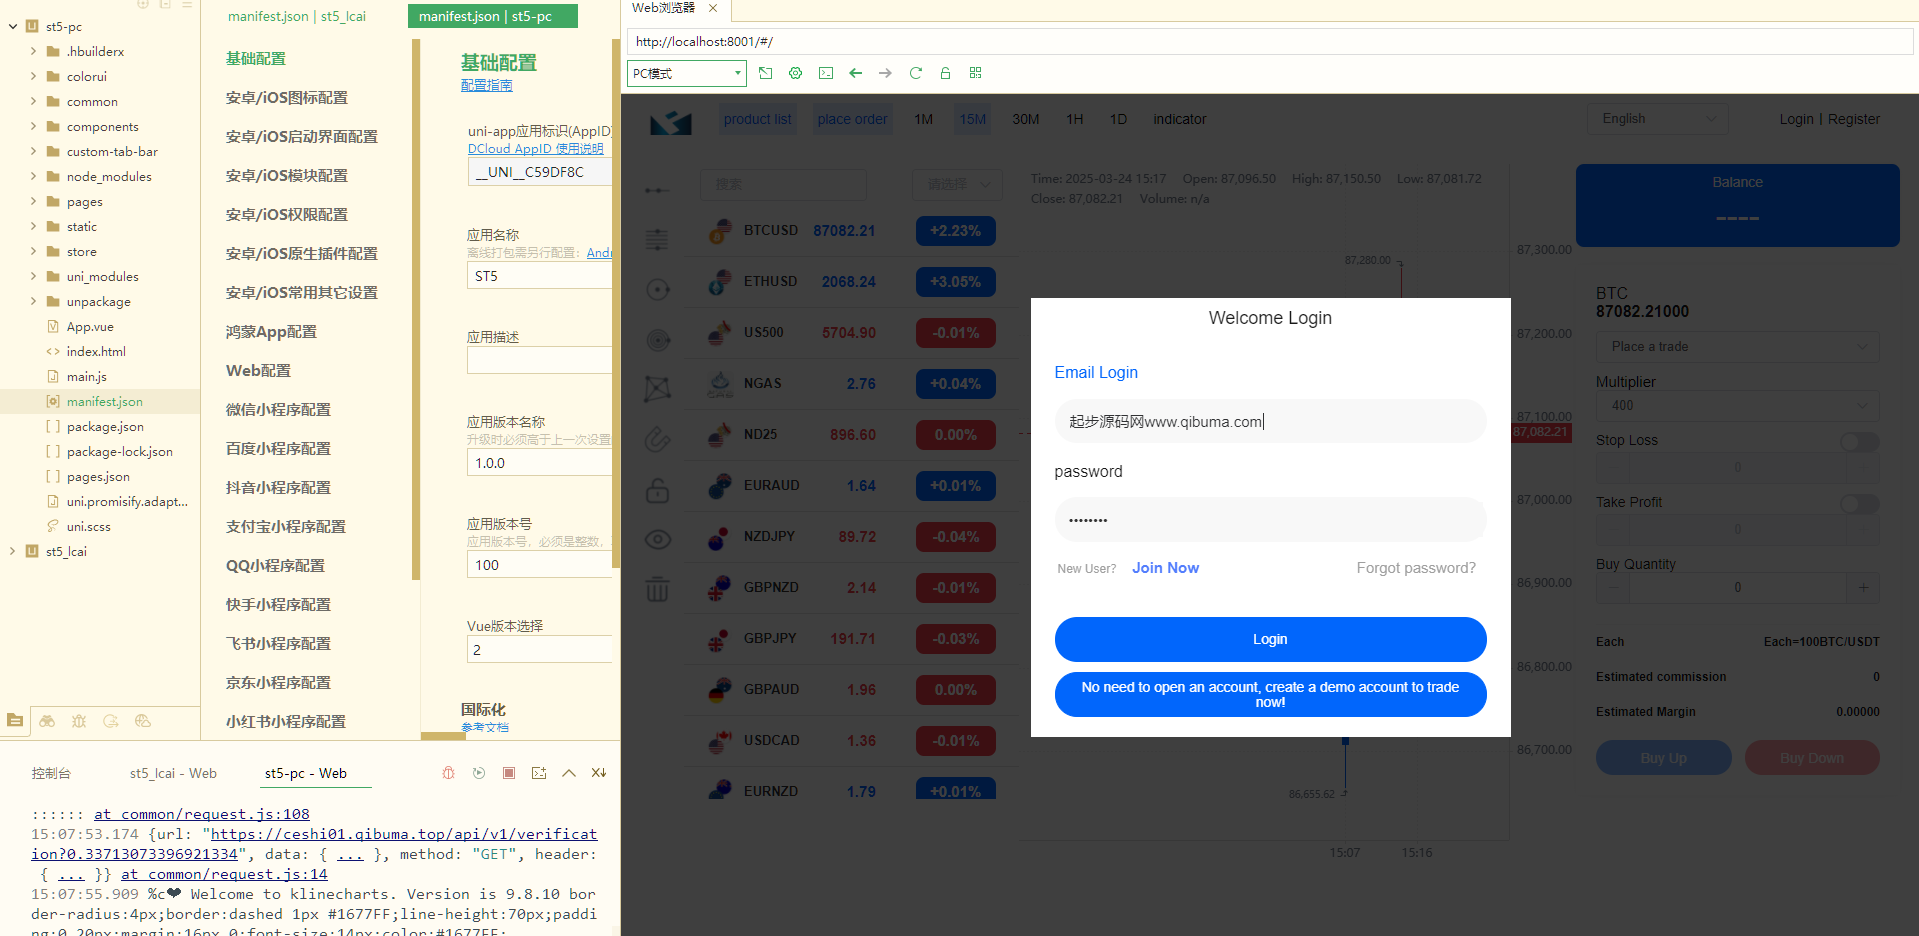Collapse the console panel with the up chevron

pos(569,773)
